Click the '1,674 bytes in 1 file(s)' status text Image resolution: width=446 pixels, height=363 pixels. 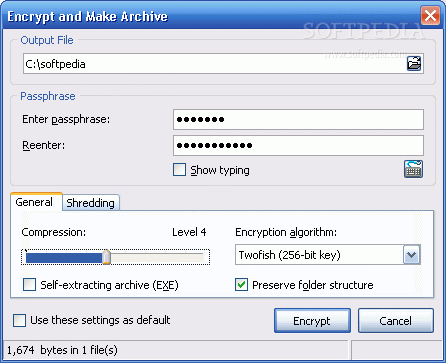[x=62, y=350]
